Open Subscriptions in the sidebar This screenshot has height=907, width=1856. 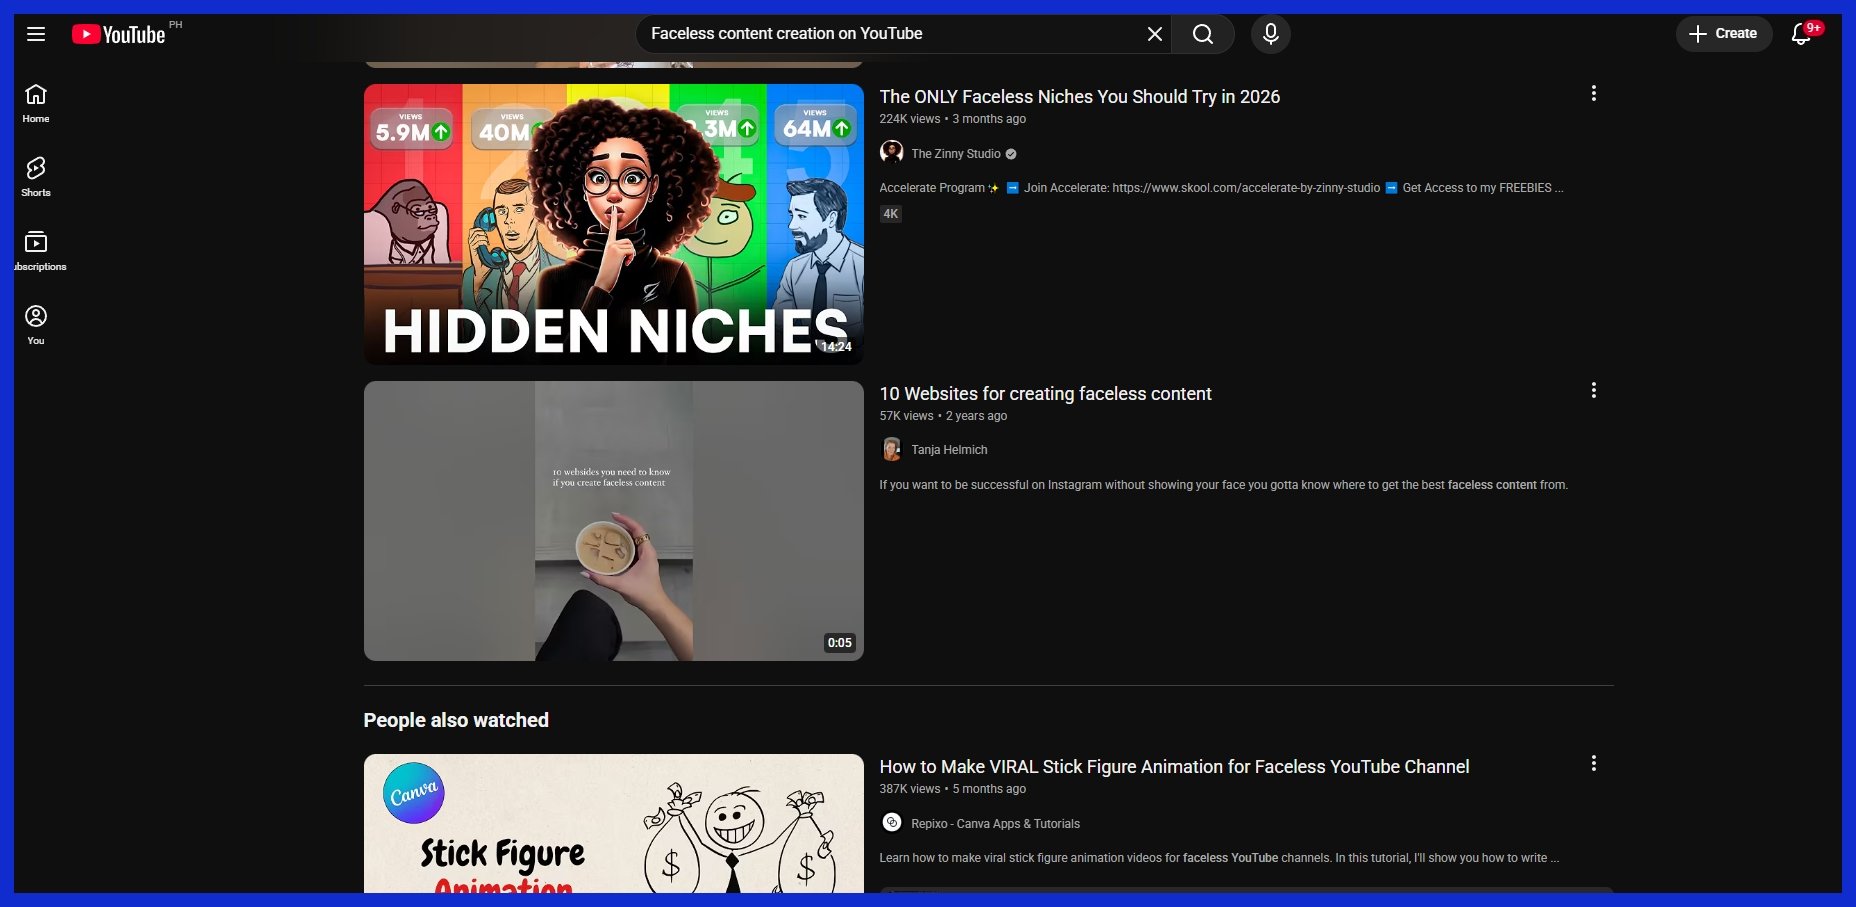coord(36,251)
